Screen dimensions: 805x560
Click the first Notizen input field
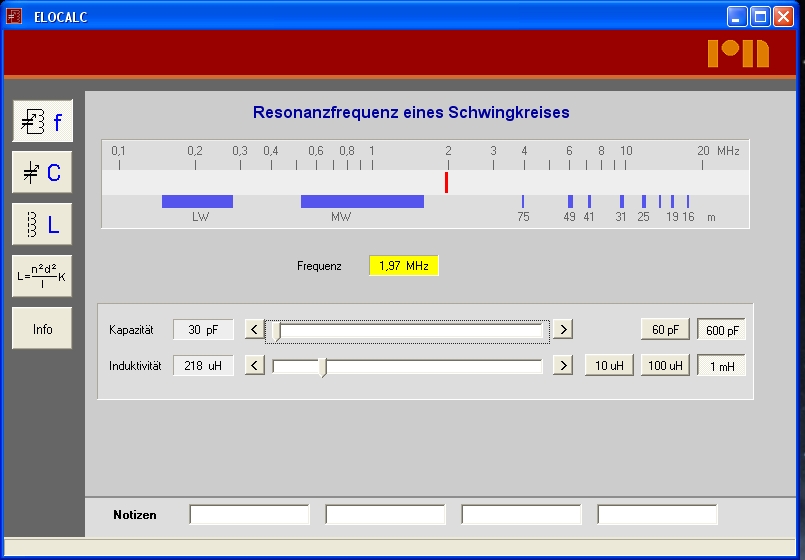pos(250,515)
